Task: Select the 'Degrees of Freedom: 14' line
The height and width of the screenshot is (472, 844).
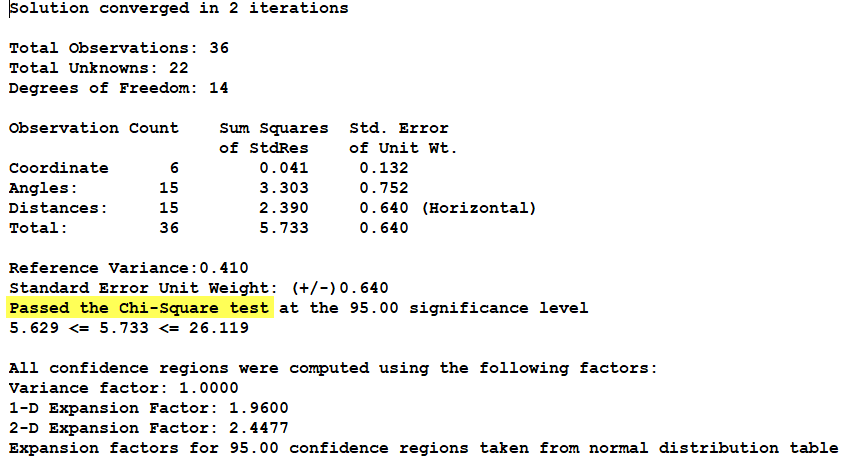Action: pyautogui.click(x=118, y=88)
